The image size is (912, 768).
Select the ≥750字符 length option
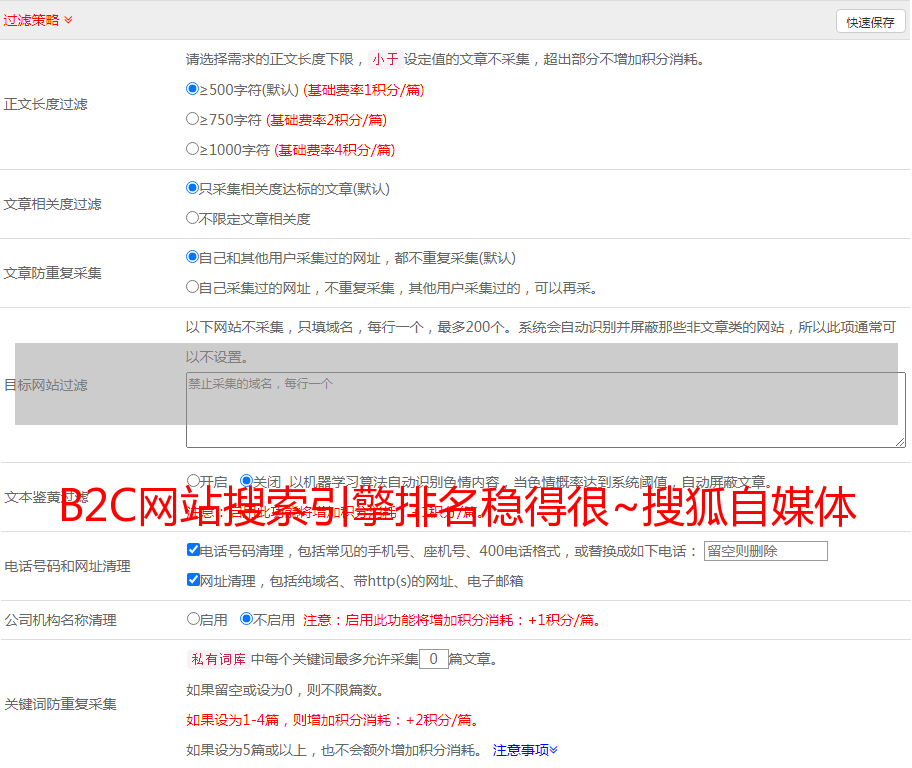pyautogui.click(x=193, y=119)
